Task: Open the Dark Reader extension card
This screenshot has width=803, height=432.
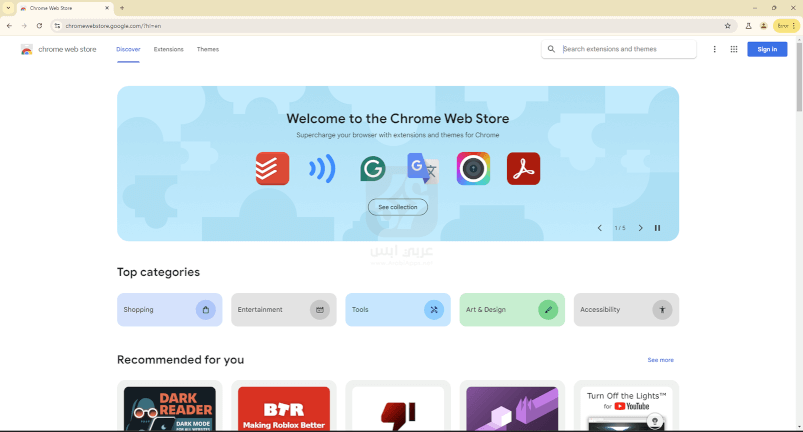Action: [x=170, y=406]
